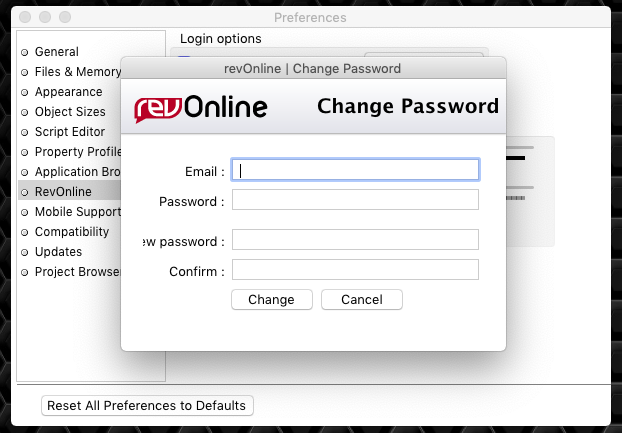The height and width of the screenshot is (433, 622).
Task: Select RevOnline in the preferences list
Action: pyautogui.click(x=63, y=192)
